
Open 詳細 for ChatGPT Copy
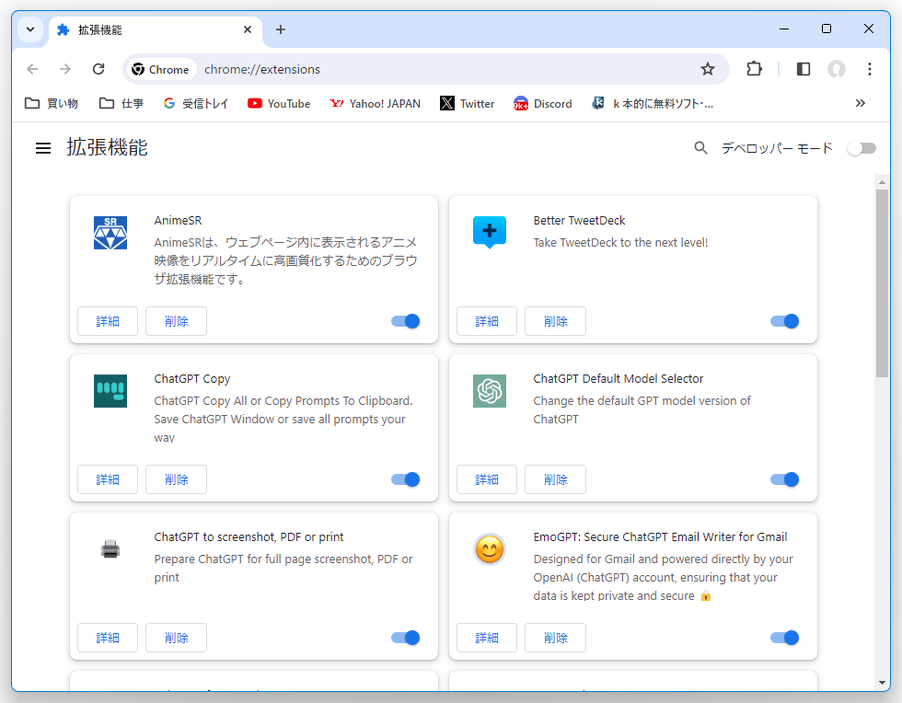click(x=108, y=479)
